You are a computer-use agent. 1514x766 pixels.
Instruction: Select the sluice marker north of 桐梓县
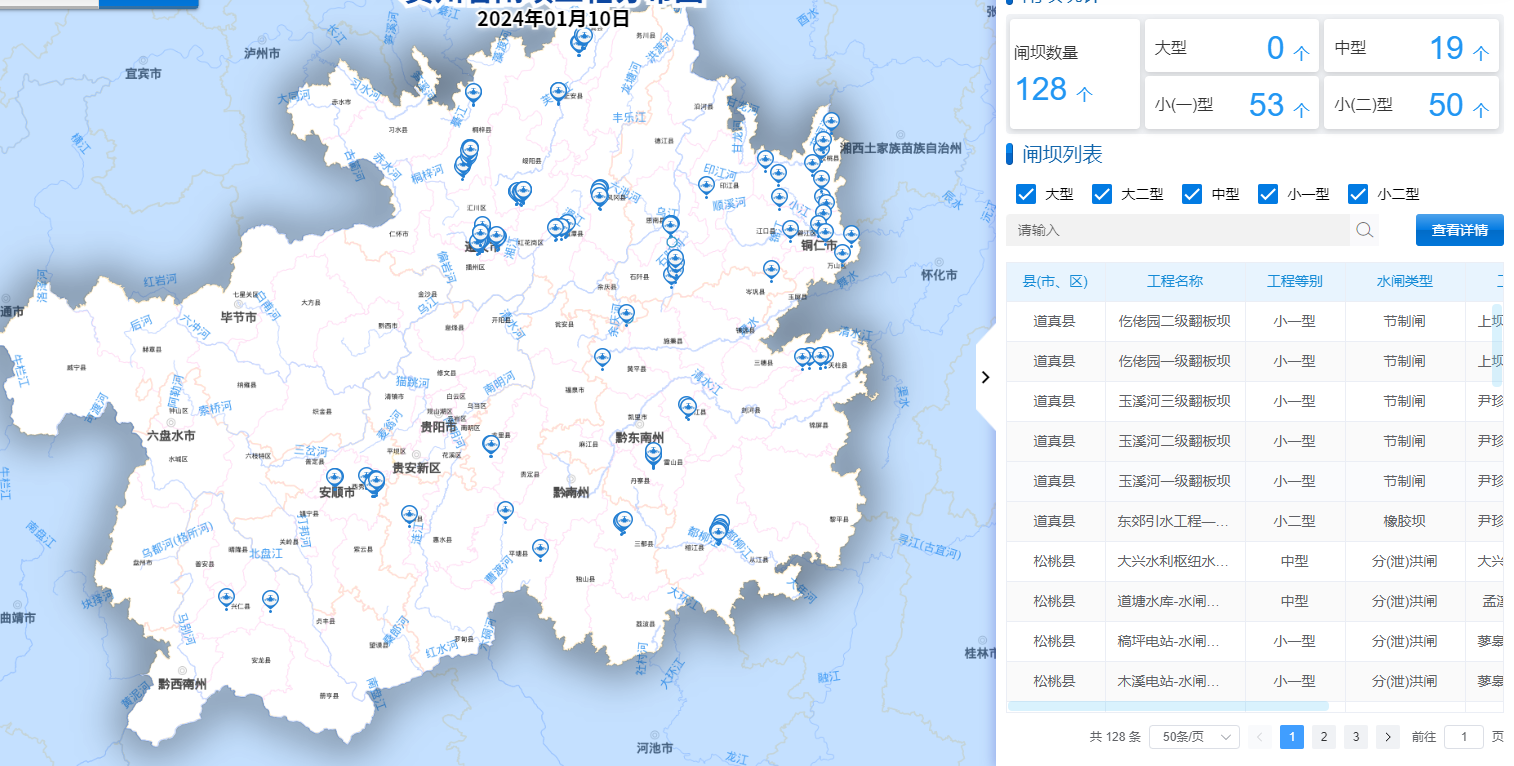pos(474,94)
